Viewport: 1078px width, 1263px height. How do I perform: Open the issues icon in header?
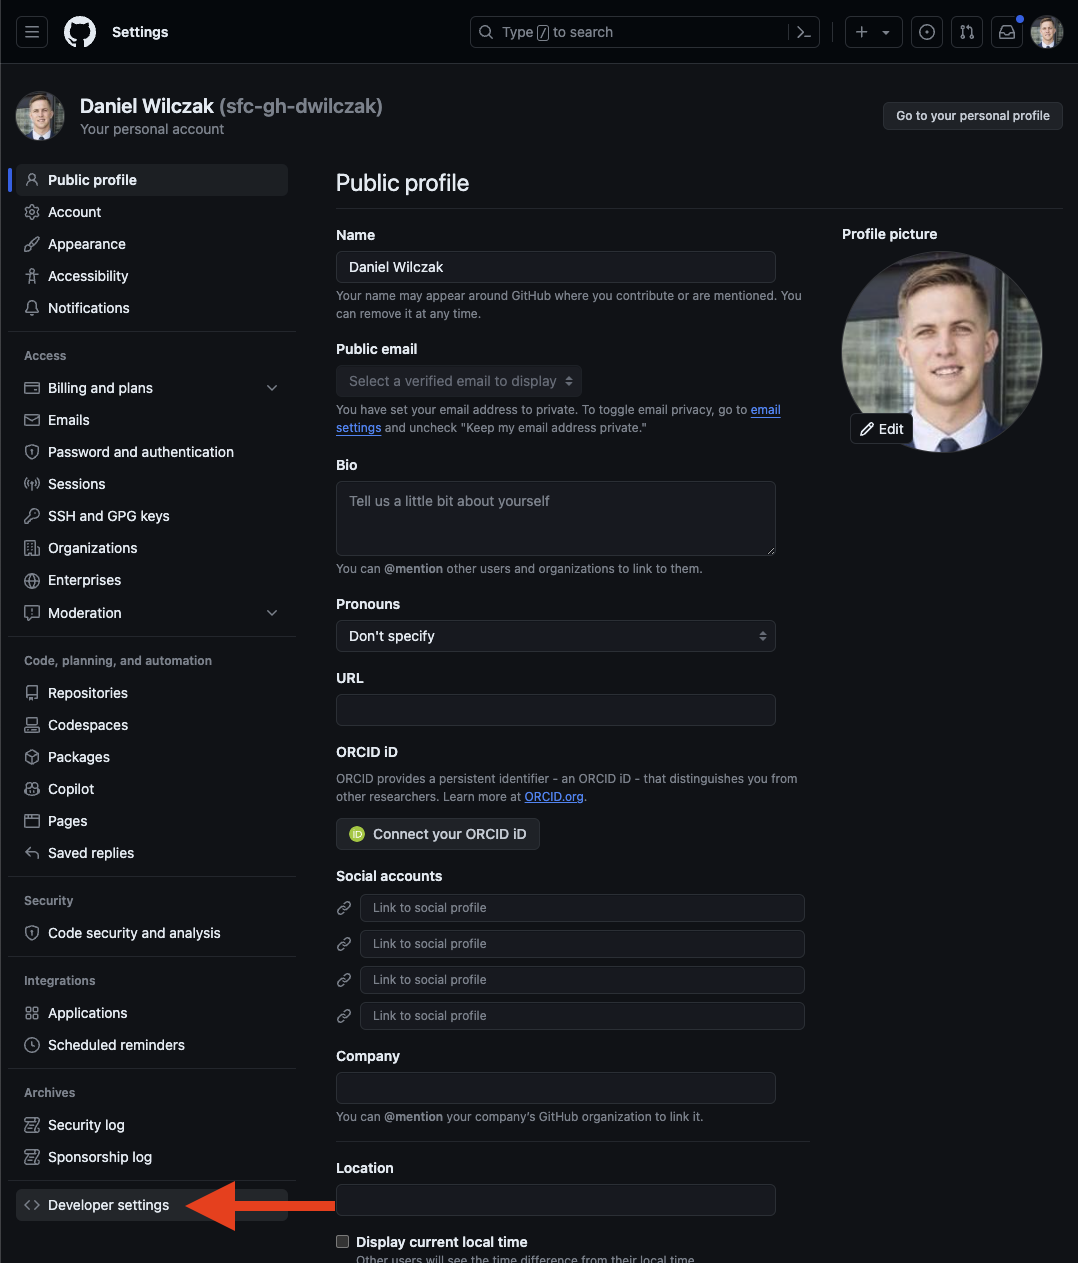pos(927,32)
